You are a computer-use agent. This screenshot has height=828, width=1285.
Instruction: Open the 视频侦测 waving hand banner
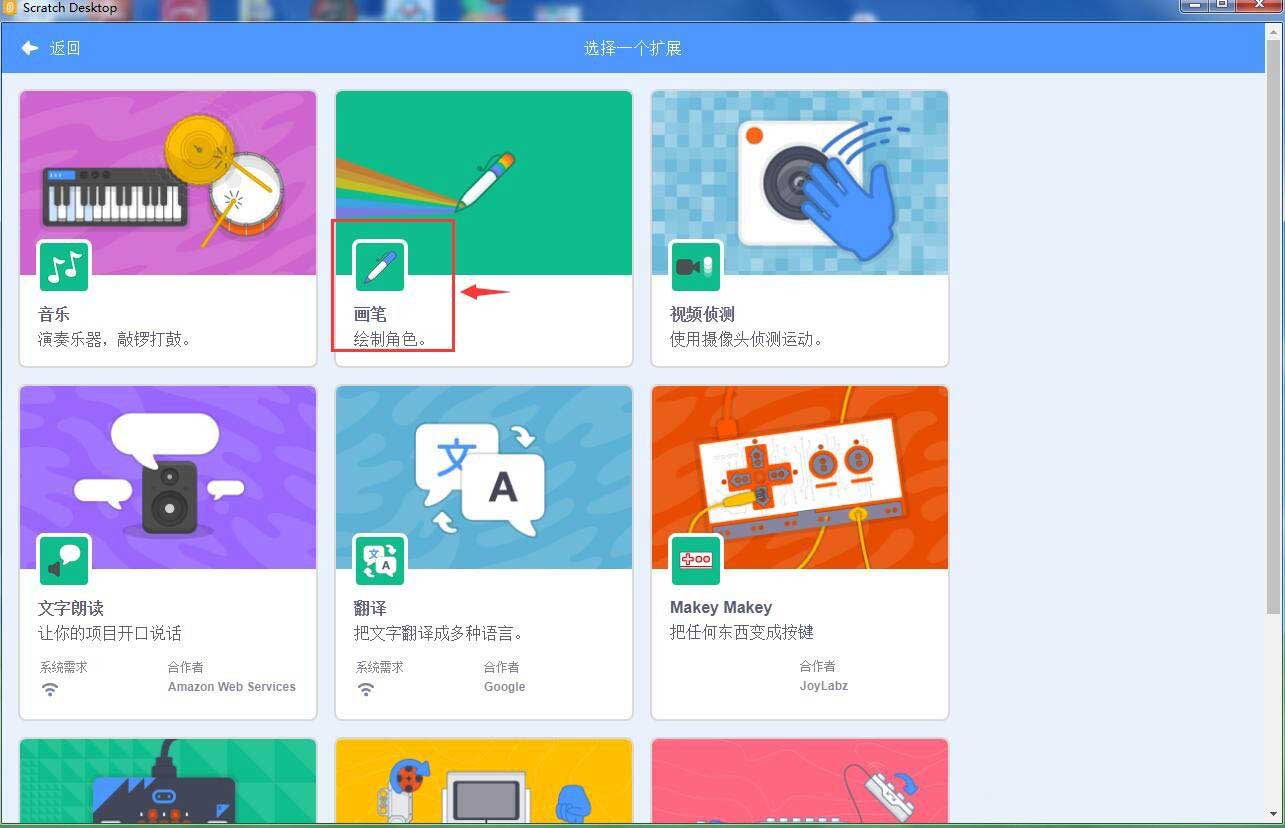click(800, 183)
